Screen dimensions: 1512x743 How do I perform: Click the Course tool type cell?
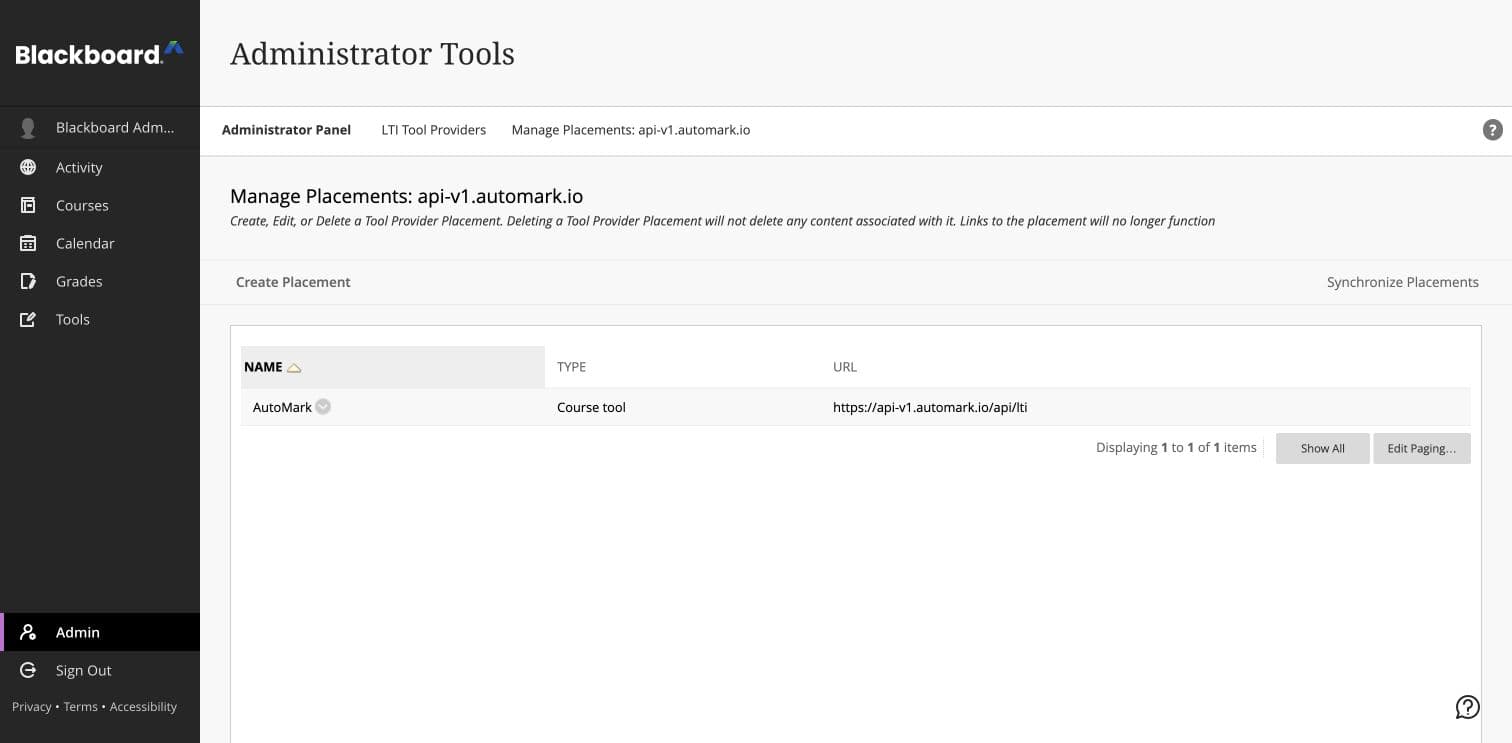pyautogui.click(x=591, y=407)
